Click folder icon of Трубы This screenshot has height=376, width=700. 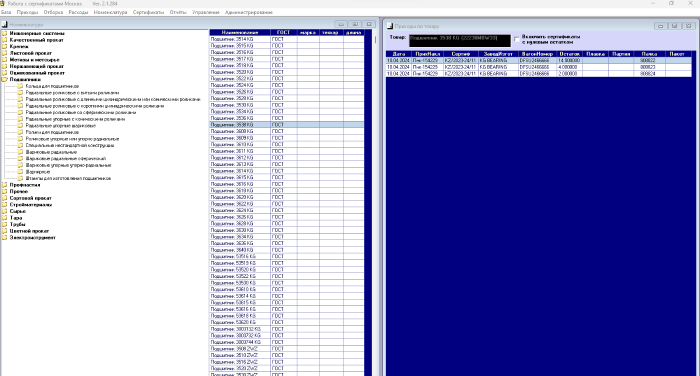pyautogui.click(x=4, y=224)
